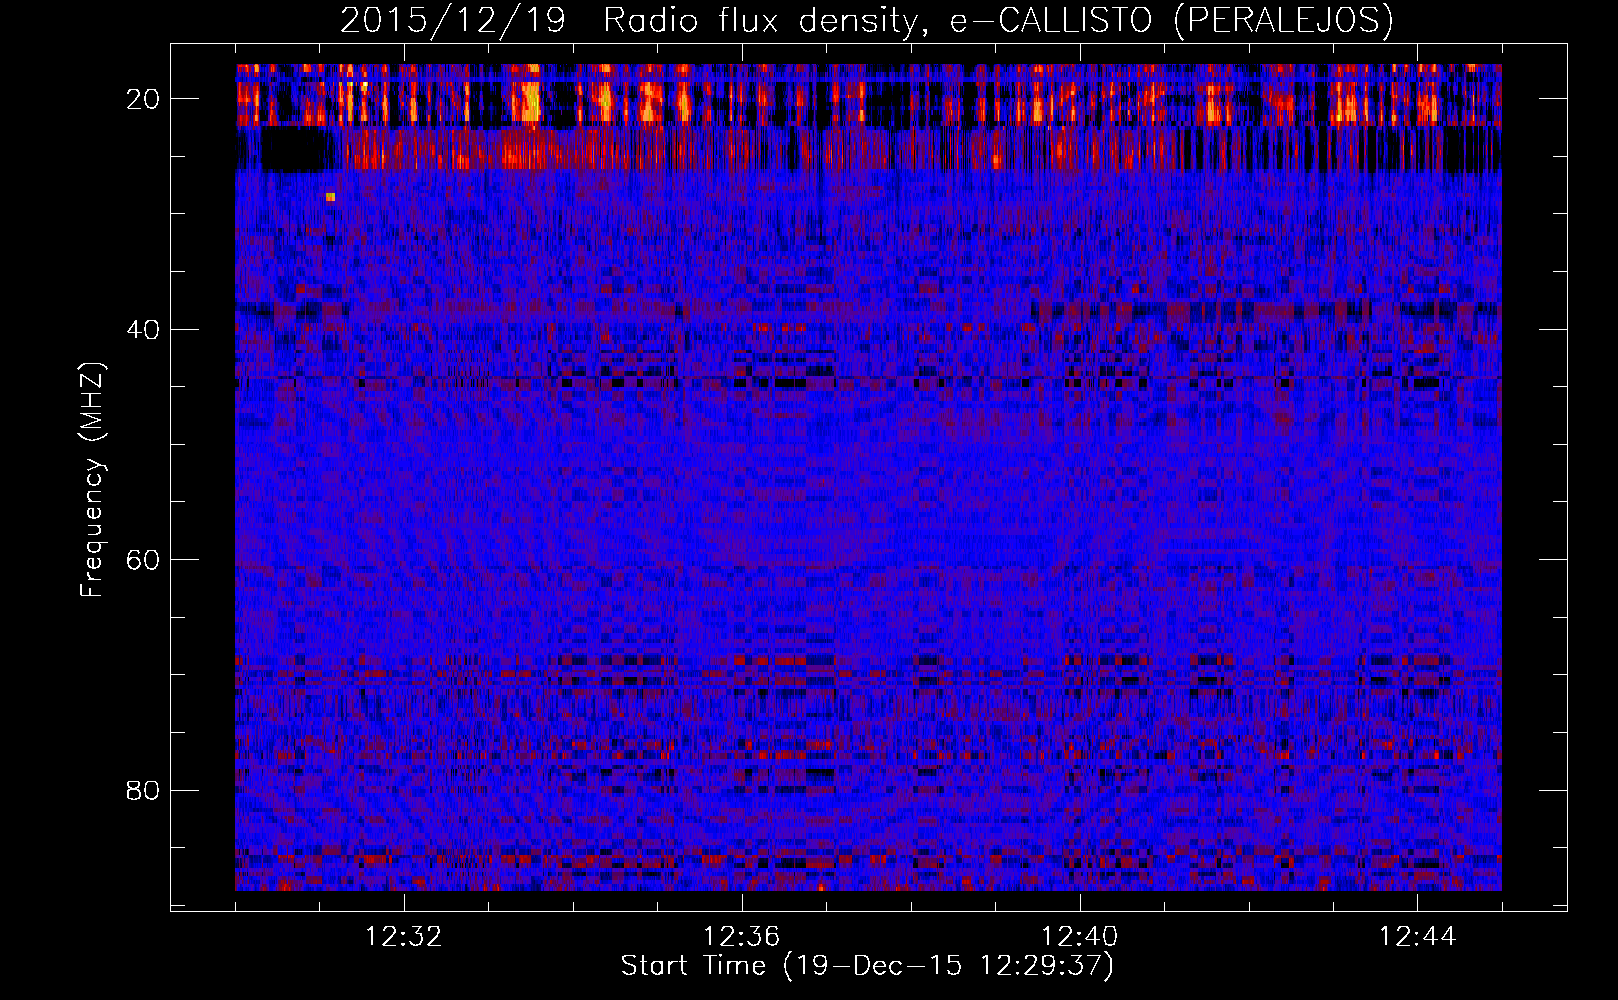Click the black data gap near 25 MHz
This screenshot has height=1000, width=1618.
click(x=295, y=150)
